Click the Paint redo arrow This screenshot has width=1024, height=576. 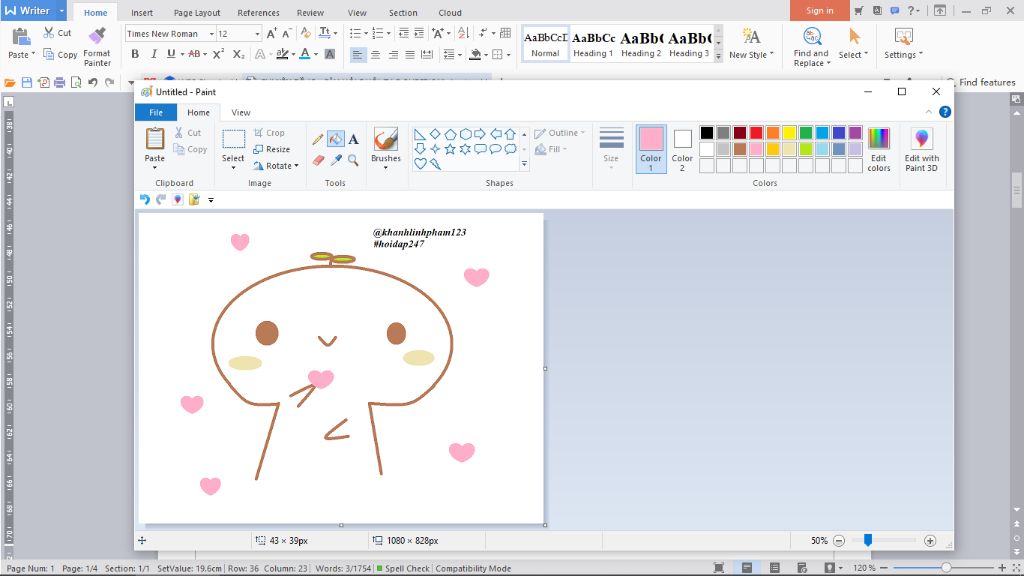[161, 200]
